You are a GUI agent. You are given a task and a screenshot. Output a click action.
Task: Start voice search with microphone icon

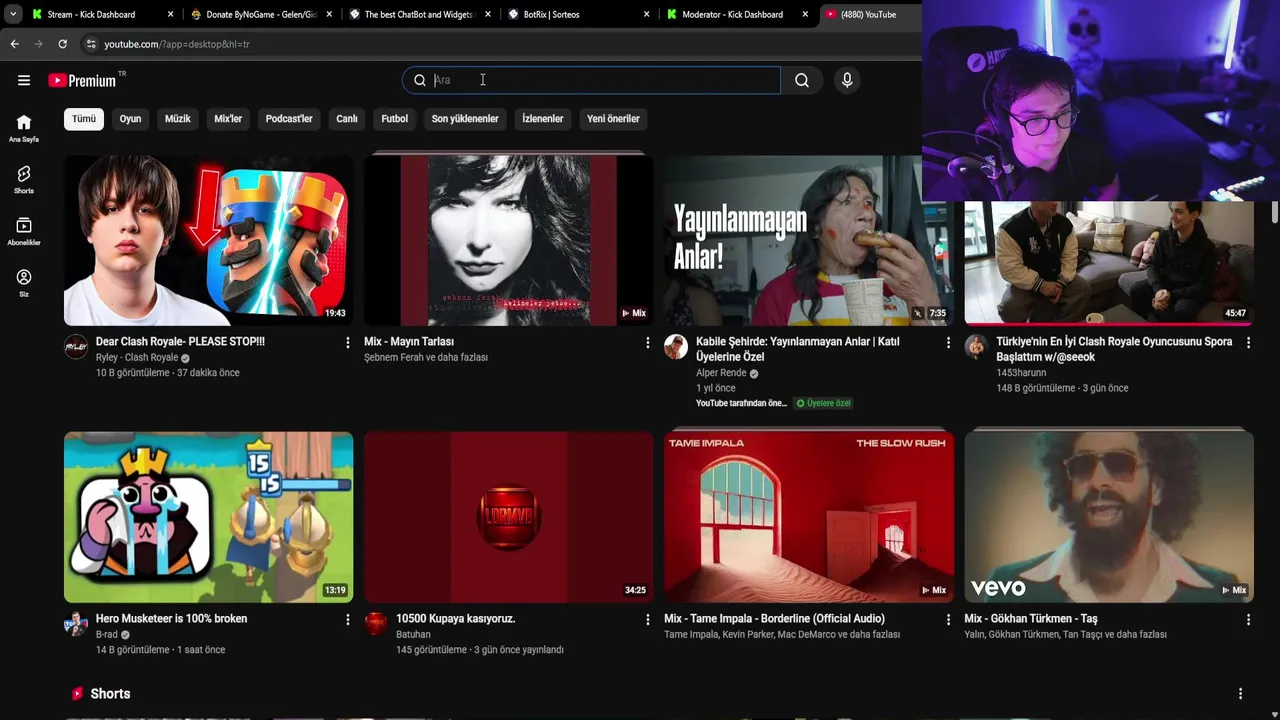[x=847, y=80]
